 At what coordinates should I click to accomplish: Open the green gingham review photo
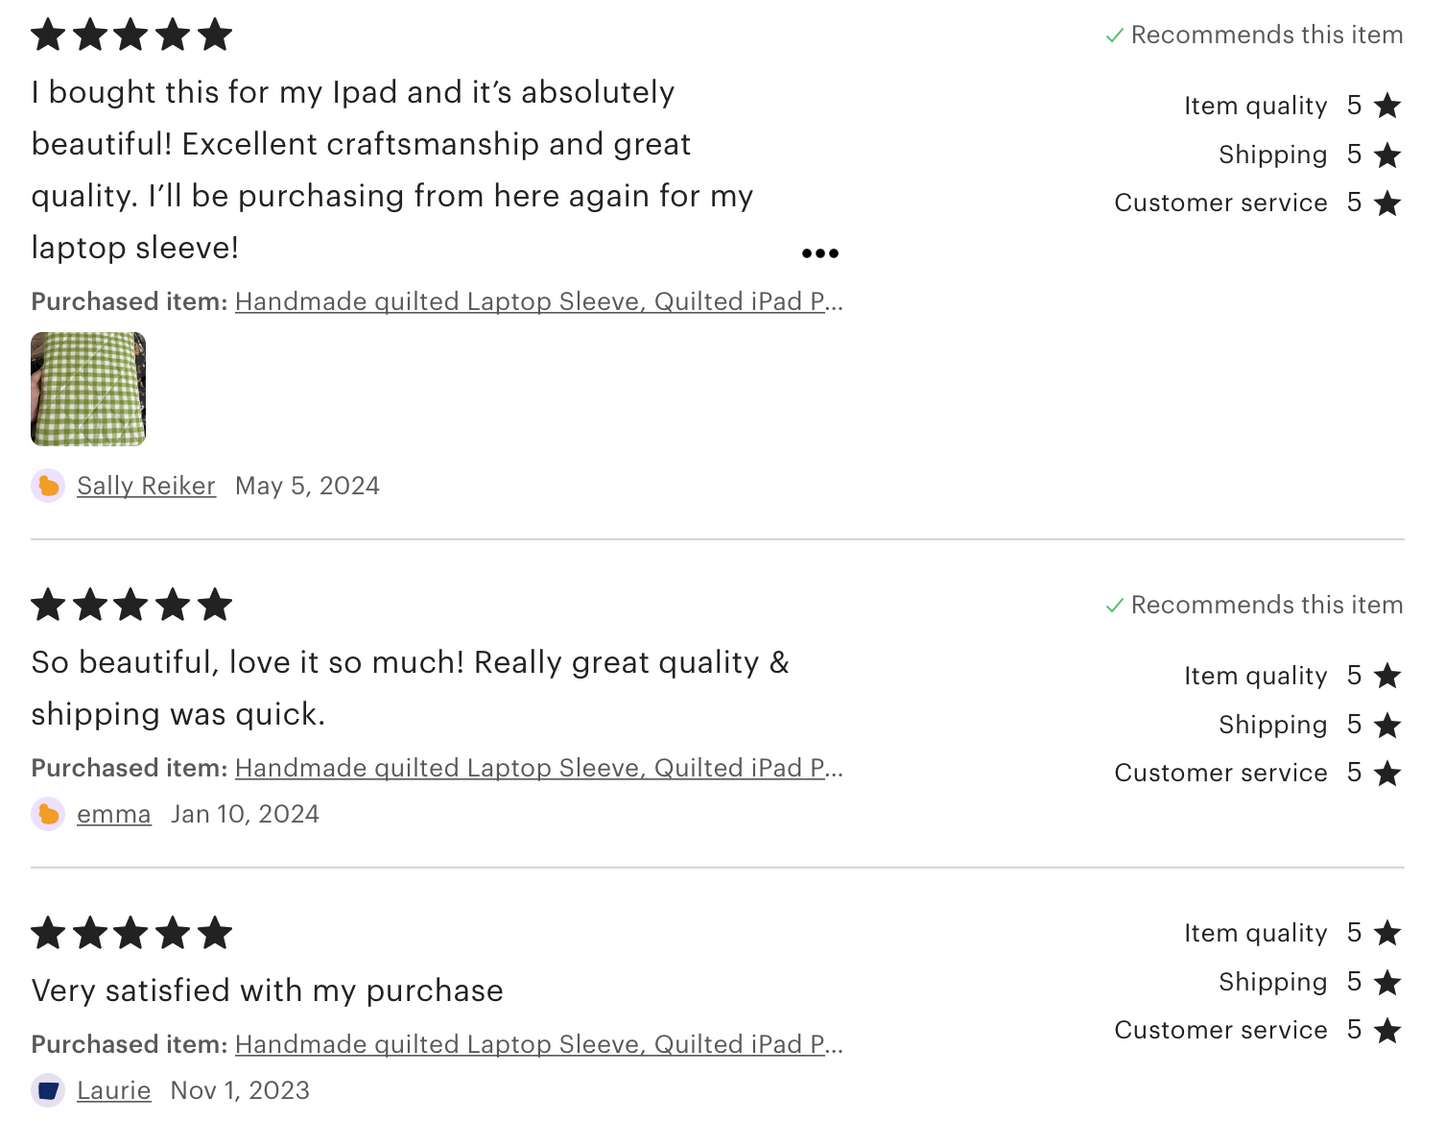coord(88,389)
